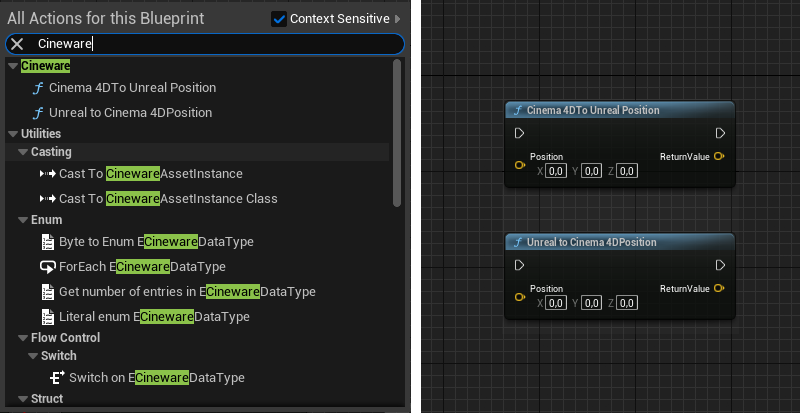The height and width of the screenshot is (413, 800).
Task: Toggle the Context Sensitive checkbox
Action: point(279,19)
